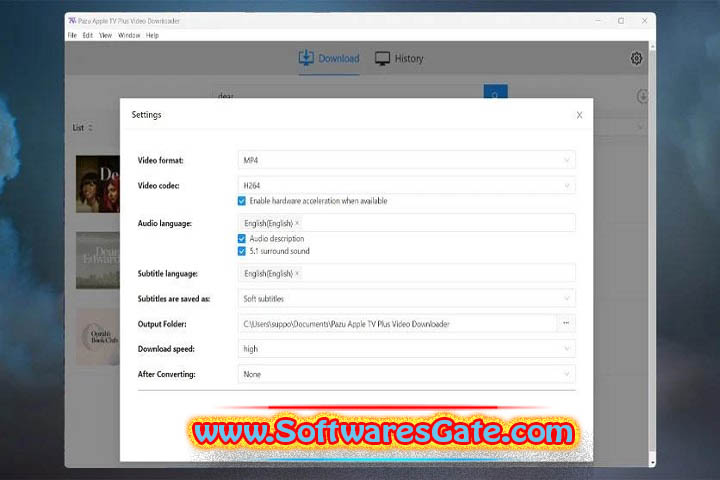Click the blue search button
This screenshot has width=720, height=480.
[x=495, y=91]
